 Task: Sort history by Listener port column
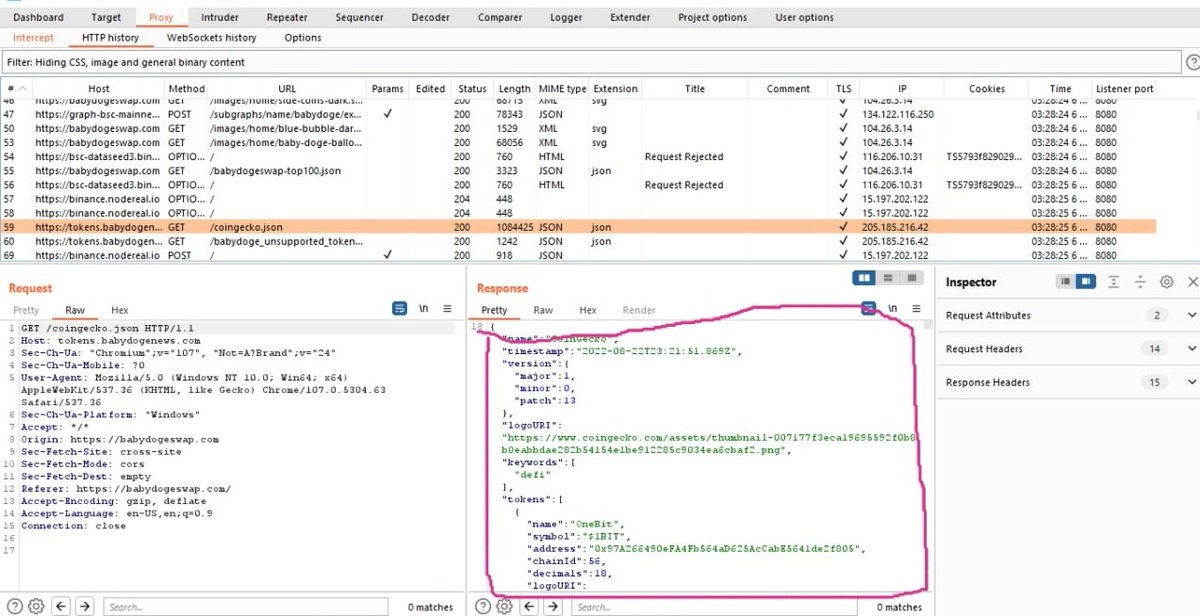point(1124,88)
